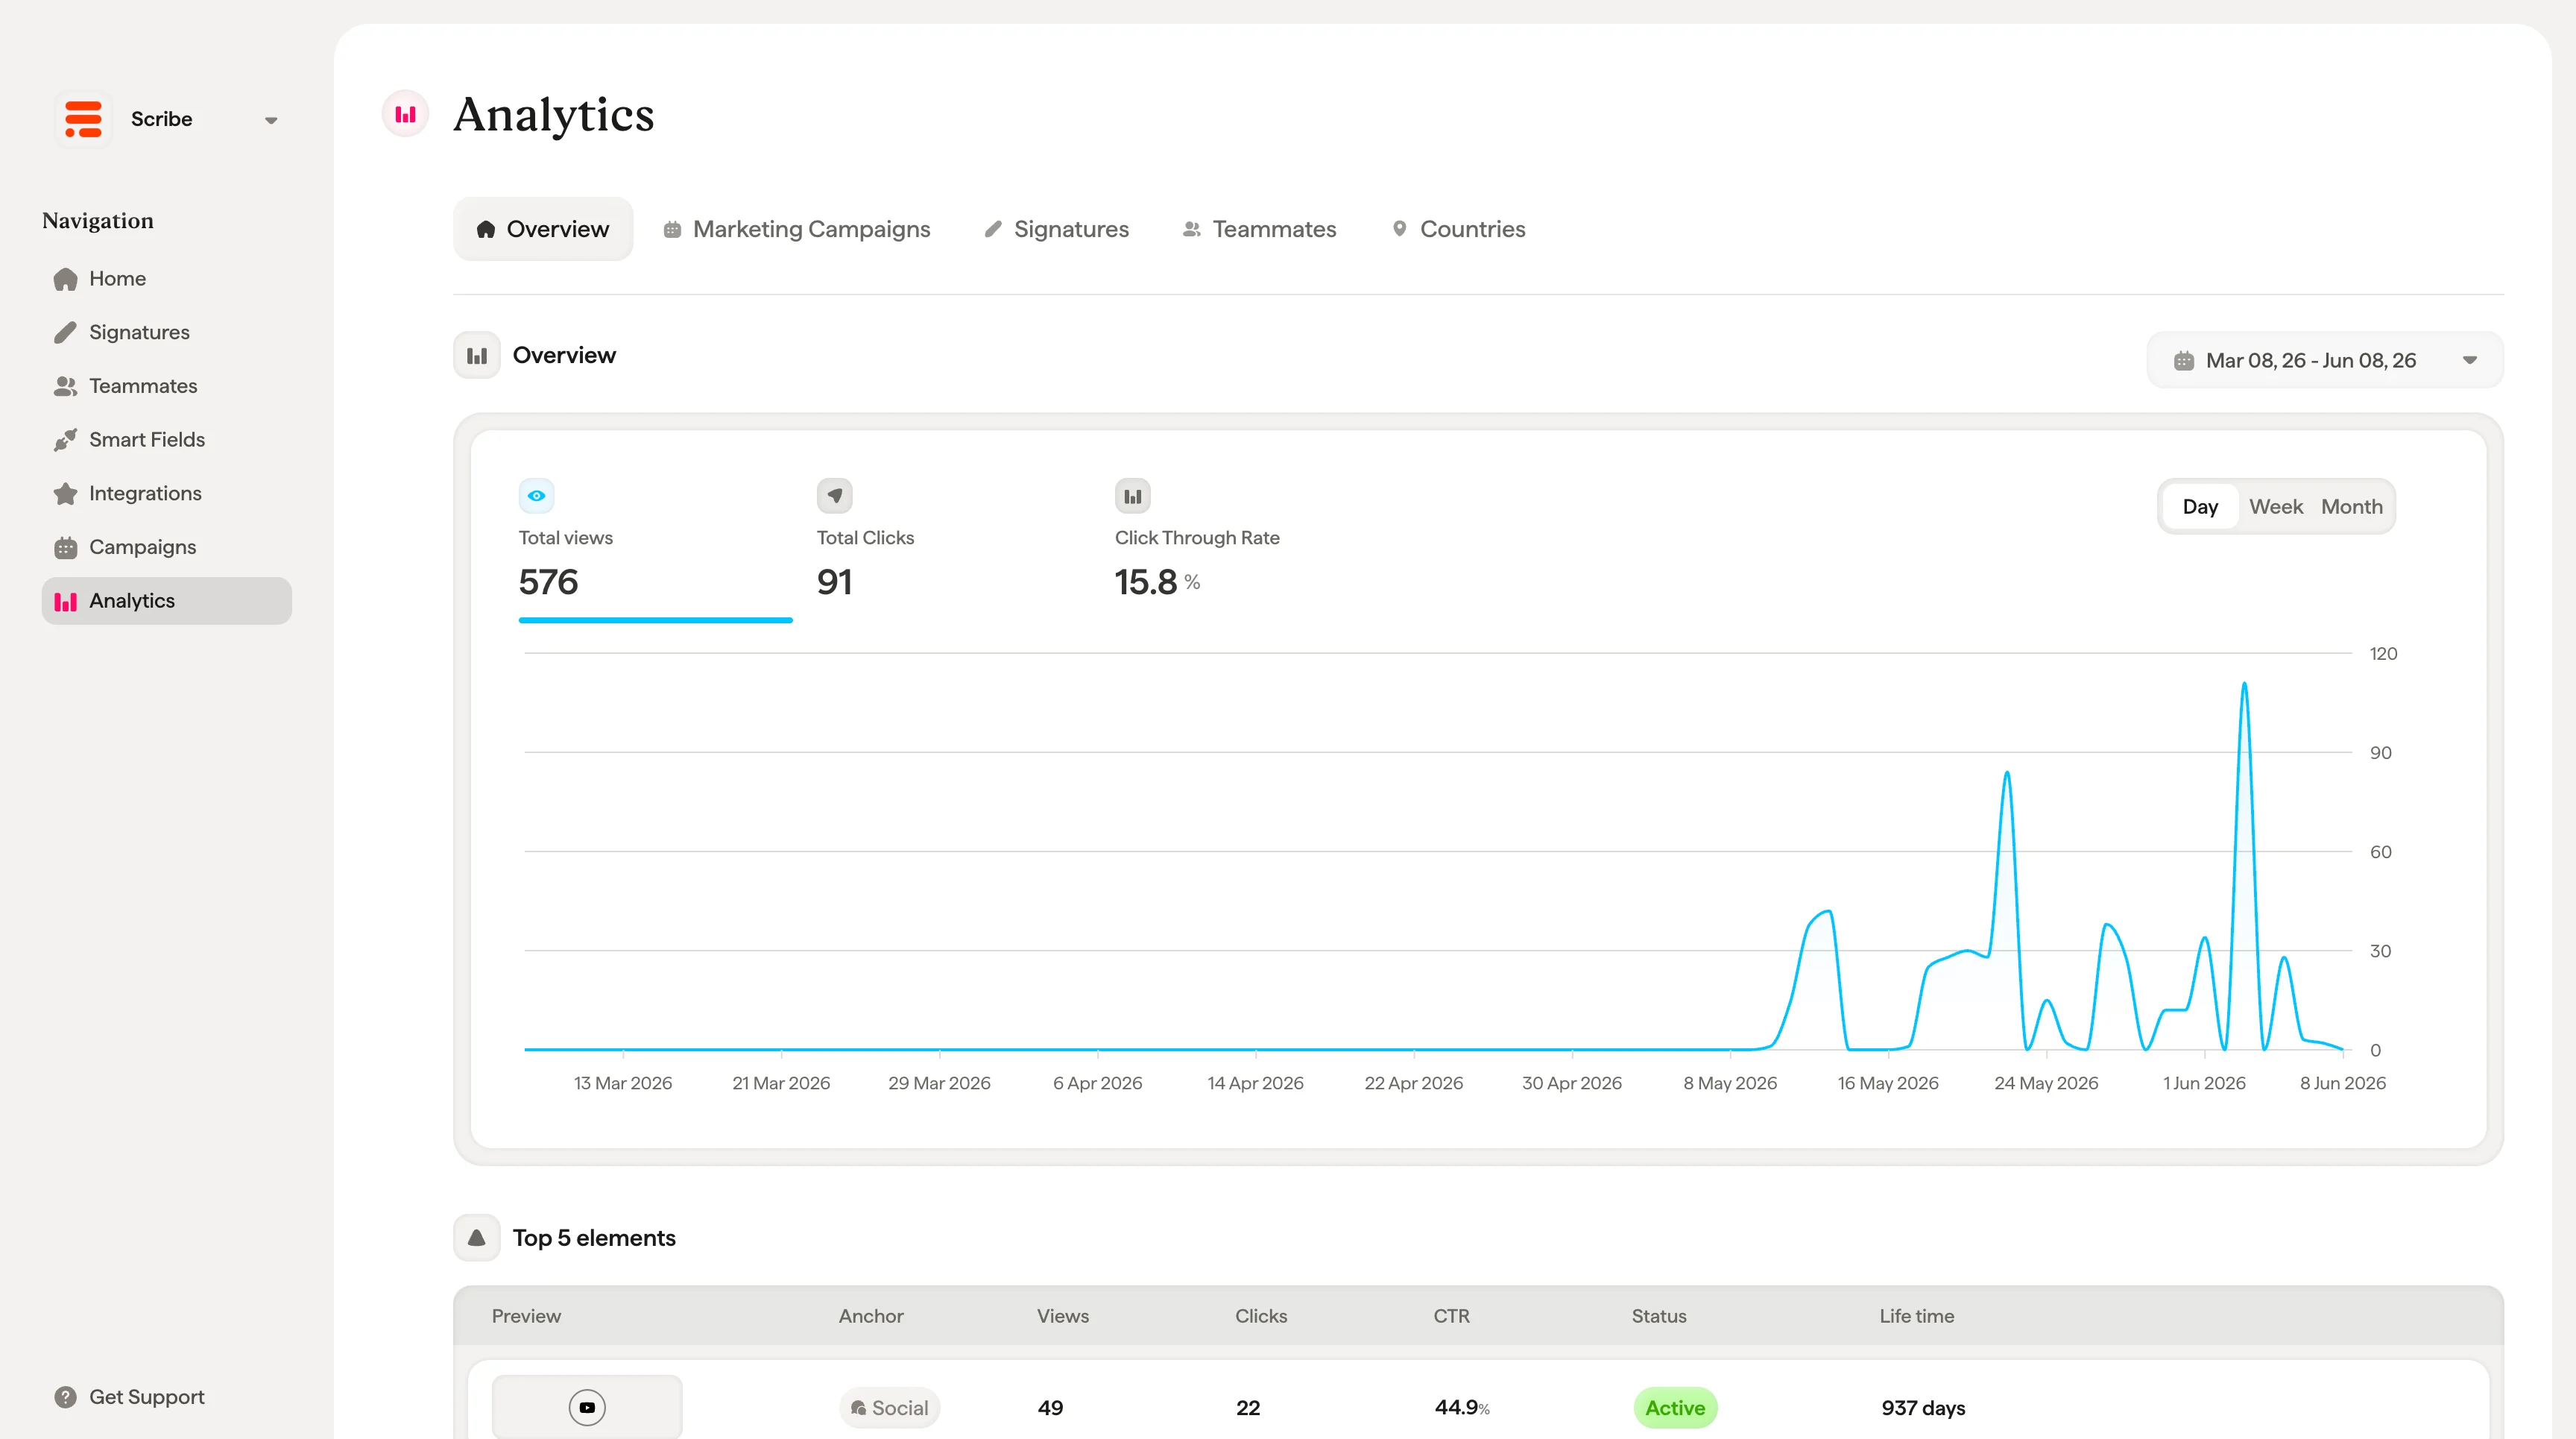The height and width of the screenshot is (1439, 2576).
Task: Click the Smart Fields plug icon
Action: pyautogui.click(x=65, y=440)
